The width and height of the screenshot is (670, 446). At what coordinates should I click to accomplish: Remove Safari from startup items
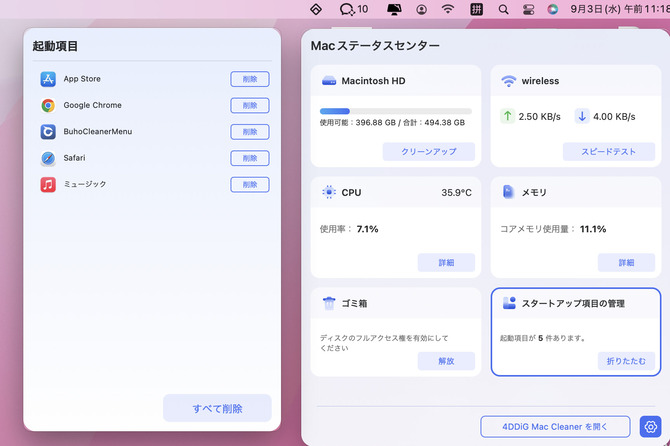click(x=250, y=158)
